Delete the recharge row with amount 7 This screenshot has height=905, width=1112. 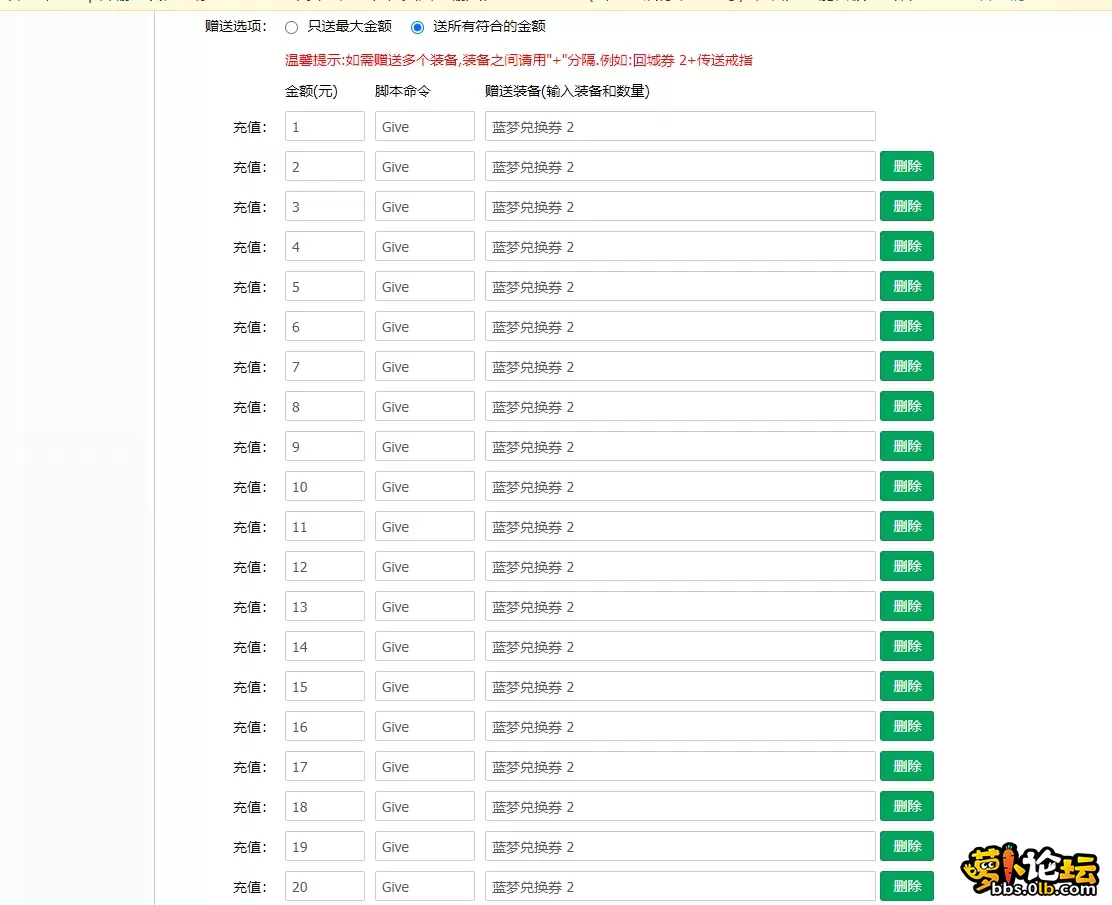pyautogui.click(x=906, y=366)
